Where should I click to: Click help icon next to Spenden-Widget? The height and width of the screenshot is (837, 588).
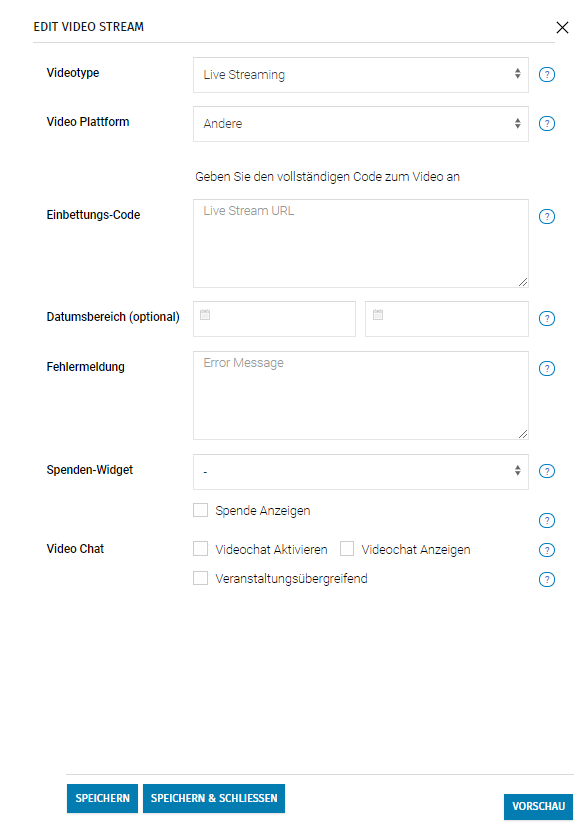[x=546, y=471]
